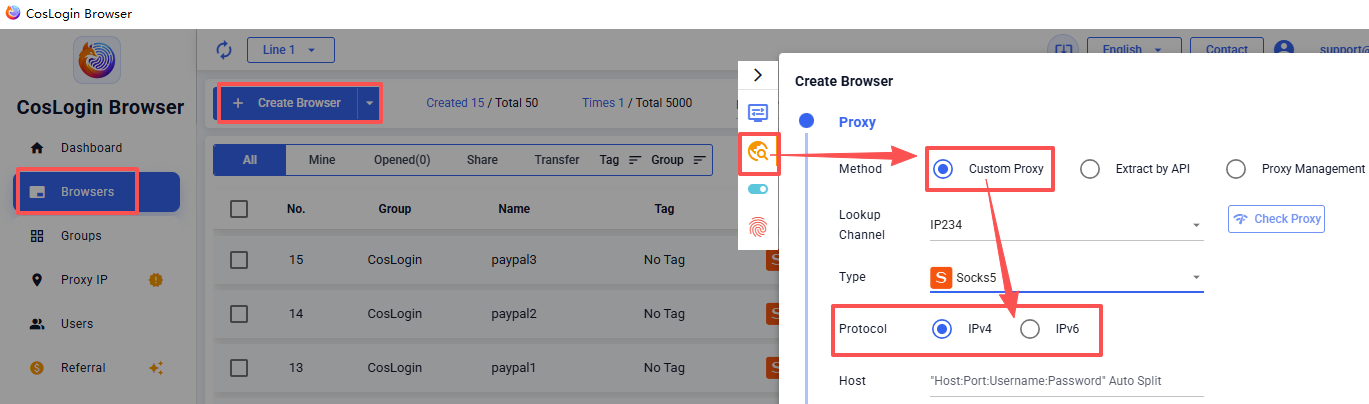Click the round icon left of English
This screenshot has width=1369, height=404.
(x=1062, y=50)
